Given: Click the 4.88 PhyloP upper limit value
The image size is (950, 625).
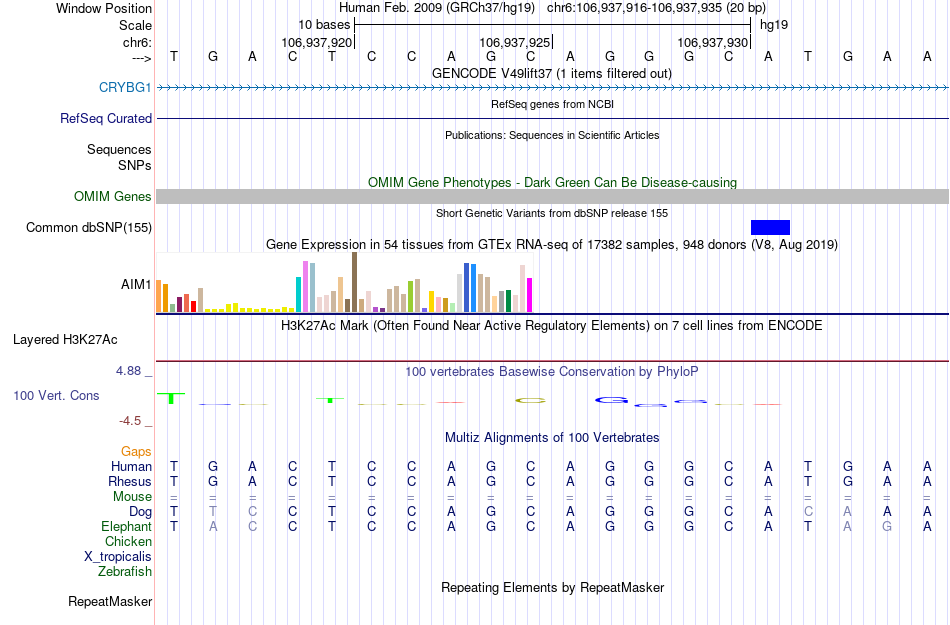Looking at the screenshot, I should coord(128,371).
